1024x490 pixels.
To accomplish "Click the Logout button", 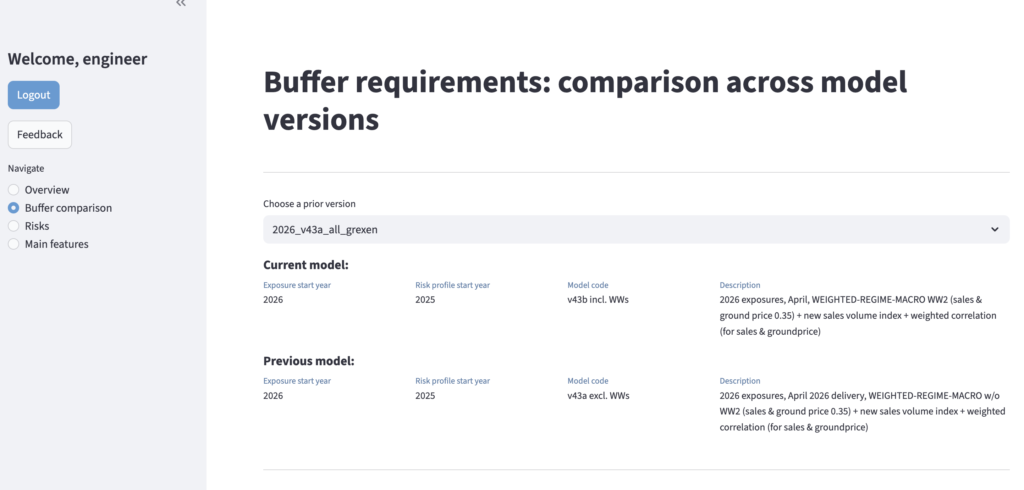I will click(x=34, y=95).
